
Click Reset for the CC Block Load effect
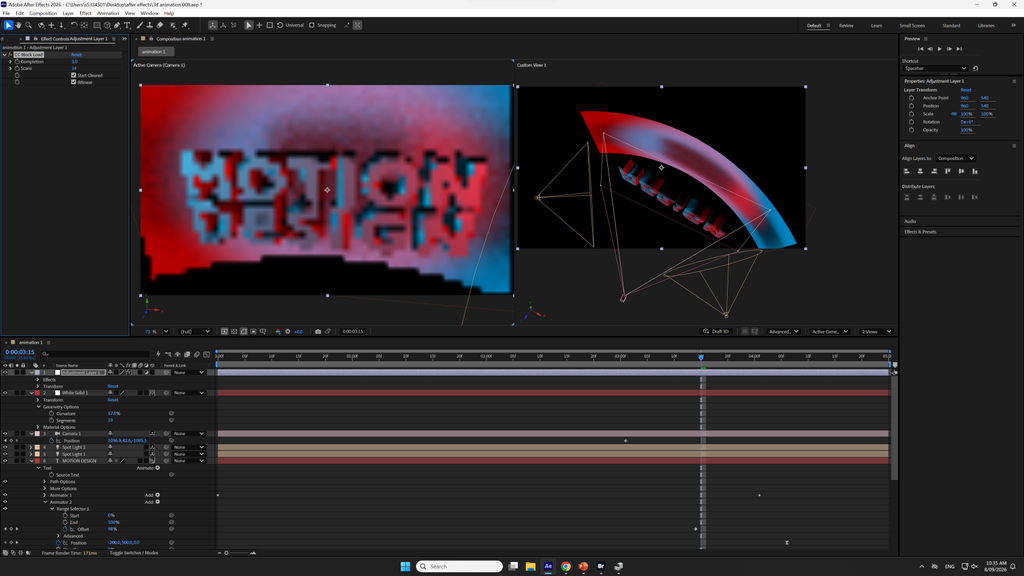tap(76, 54)
